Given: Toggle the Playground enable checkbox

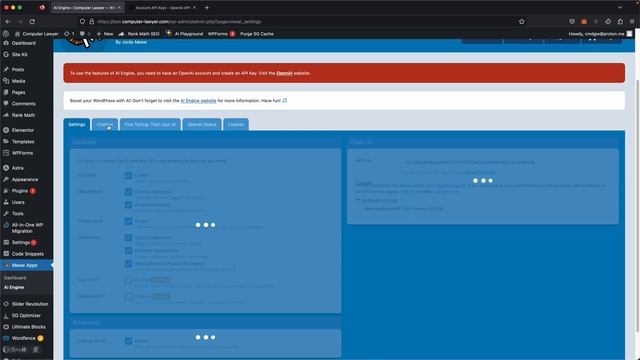Looking at the screenshot, I should coord(128,221).
